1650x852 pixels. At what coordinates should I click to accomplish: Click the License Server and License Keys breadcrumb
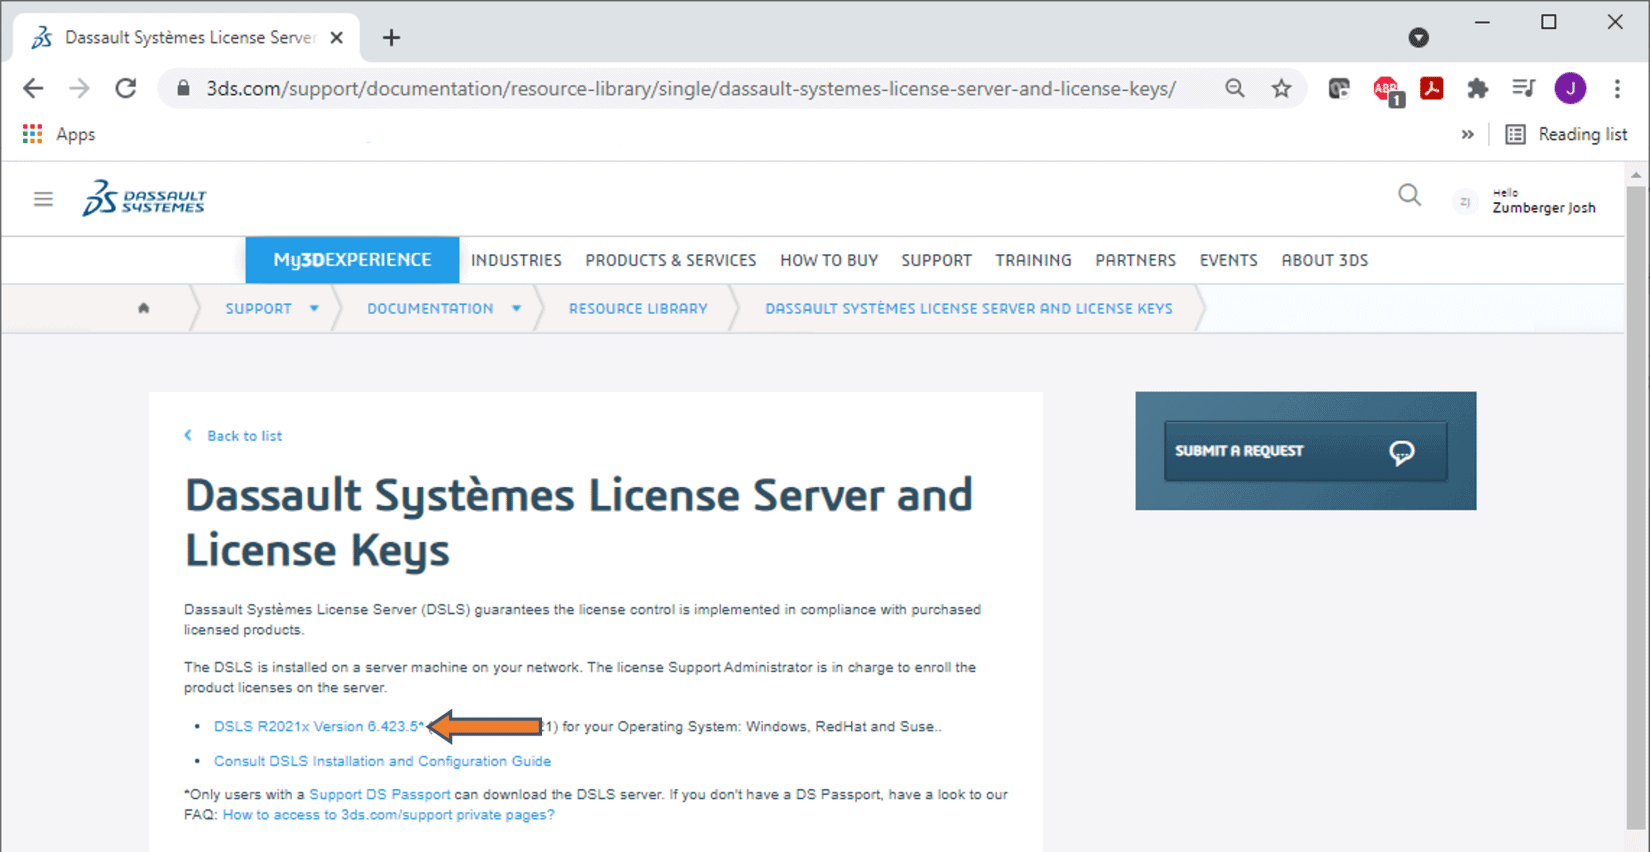(968, 308)
